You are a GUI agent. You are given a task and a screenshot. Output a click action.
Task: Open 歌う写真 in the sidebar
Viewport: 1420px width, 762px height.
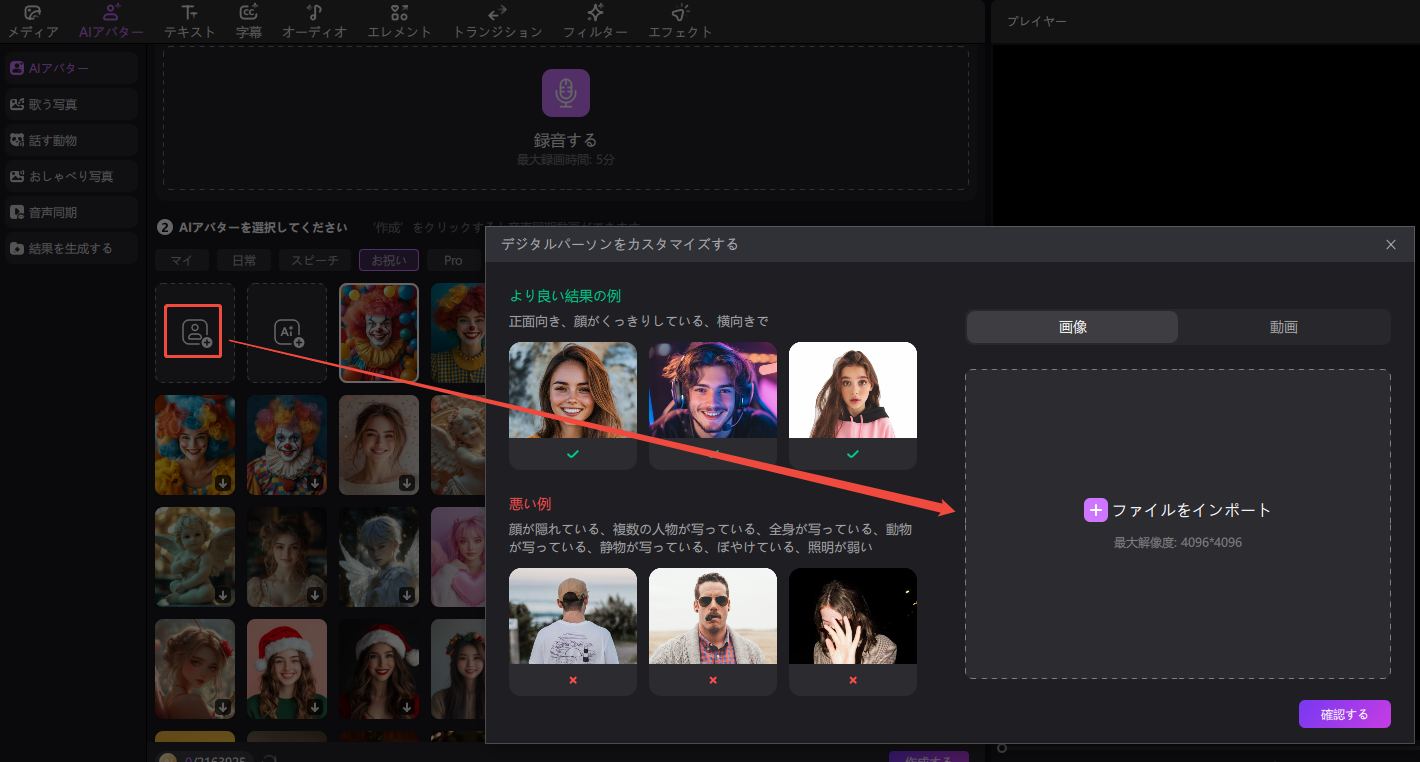point(70,104)
